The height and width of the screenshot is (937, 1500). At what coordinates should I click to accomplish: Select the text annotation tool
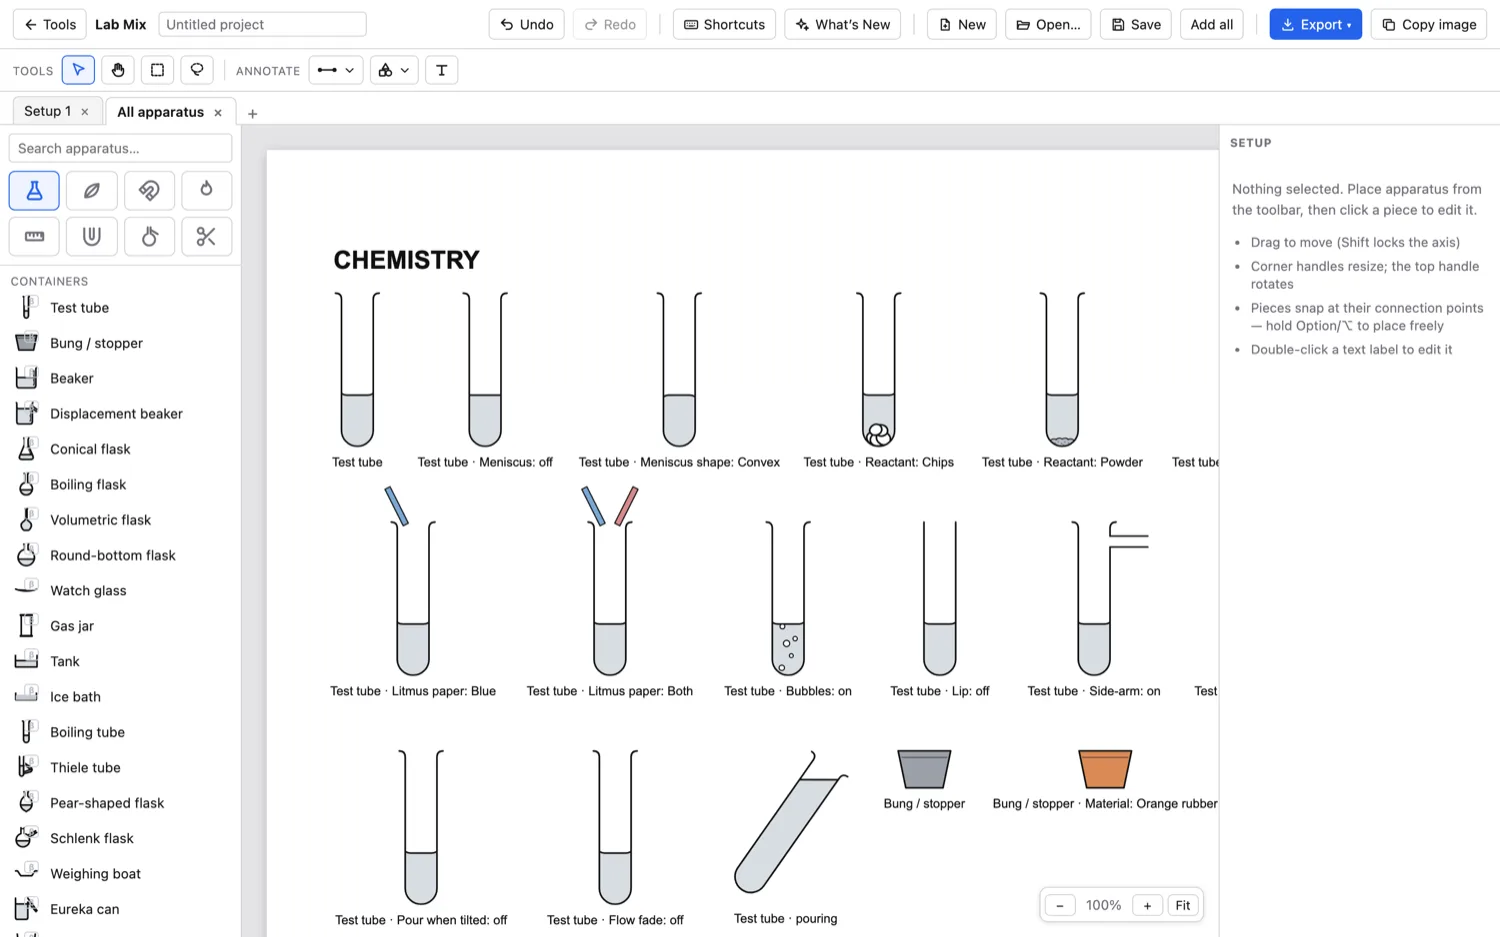pos(441,70)
